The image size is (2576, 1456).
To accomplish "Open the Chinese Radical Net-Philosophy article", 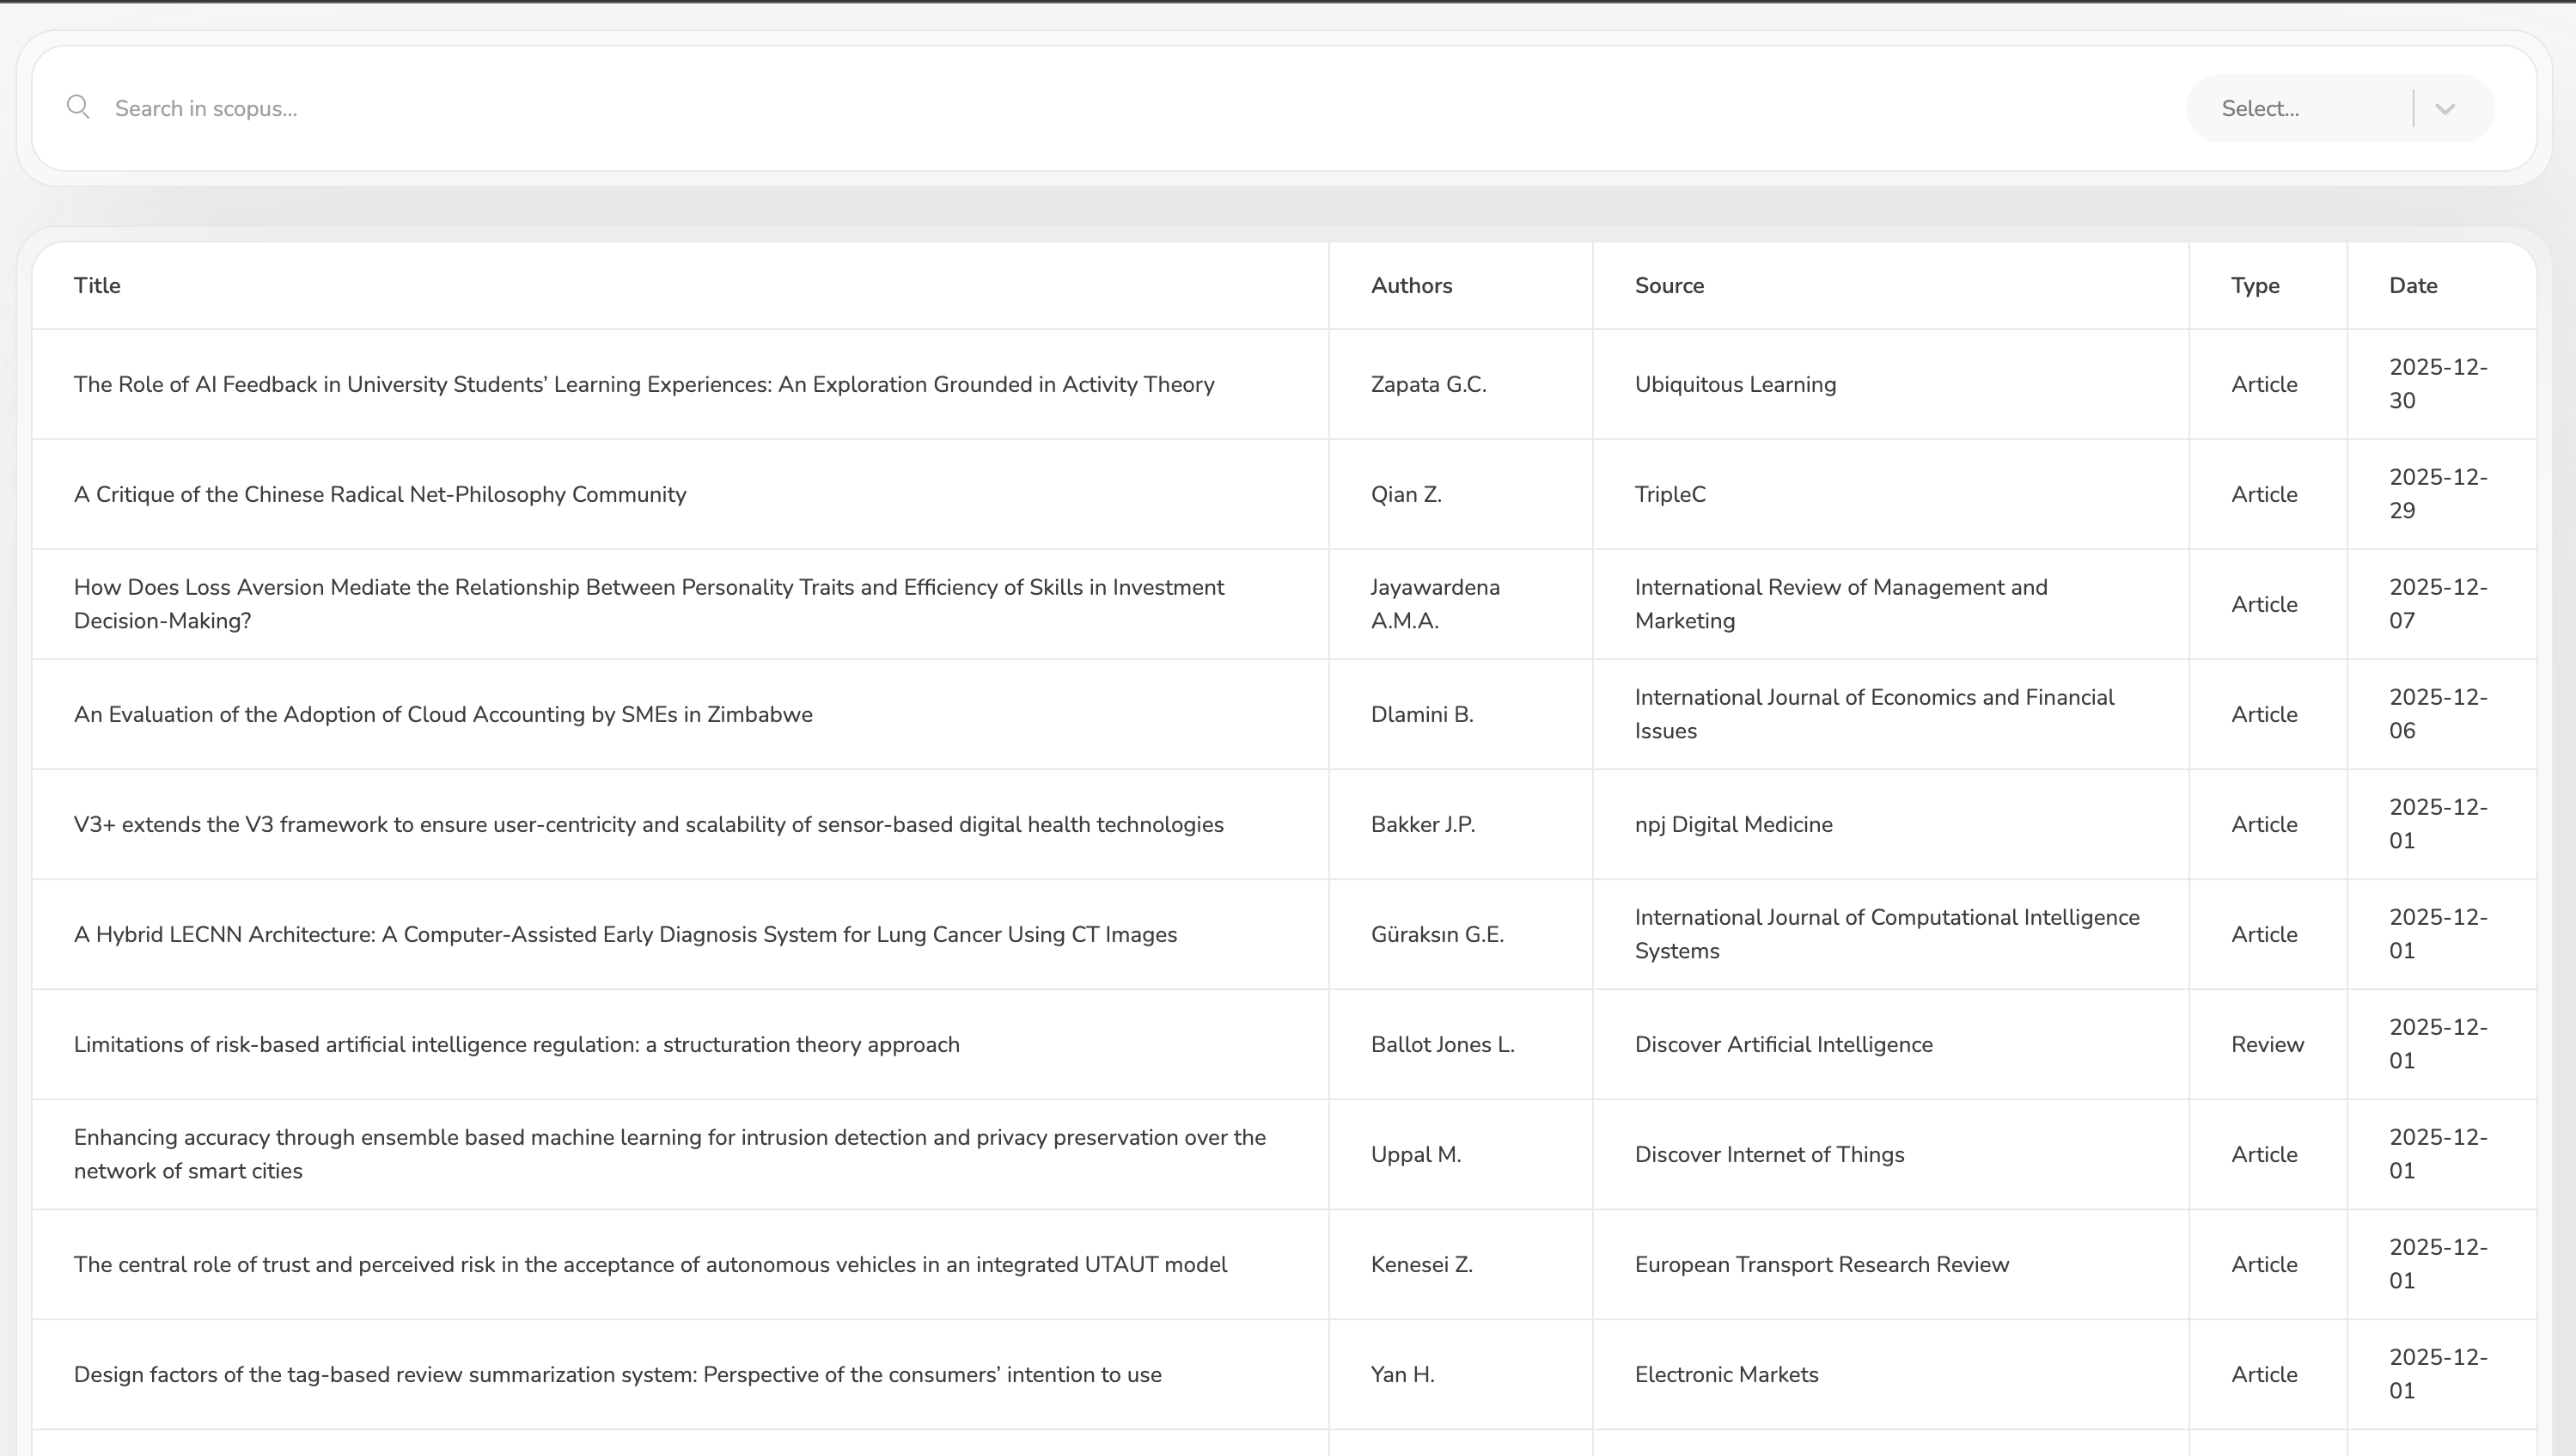I will [380, 494].
